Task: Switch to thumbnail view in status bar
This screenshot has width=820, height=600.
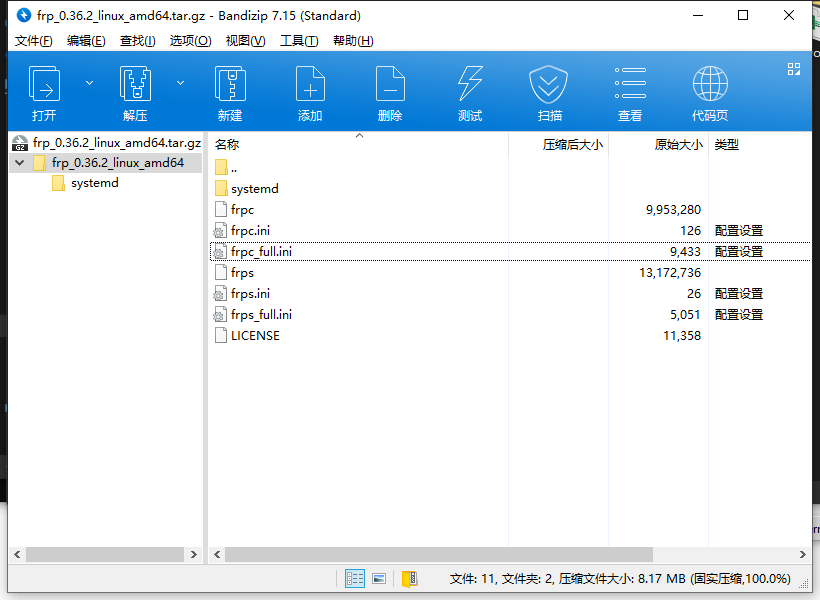Action: pyautogui.click(x=379, y=578)
